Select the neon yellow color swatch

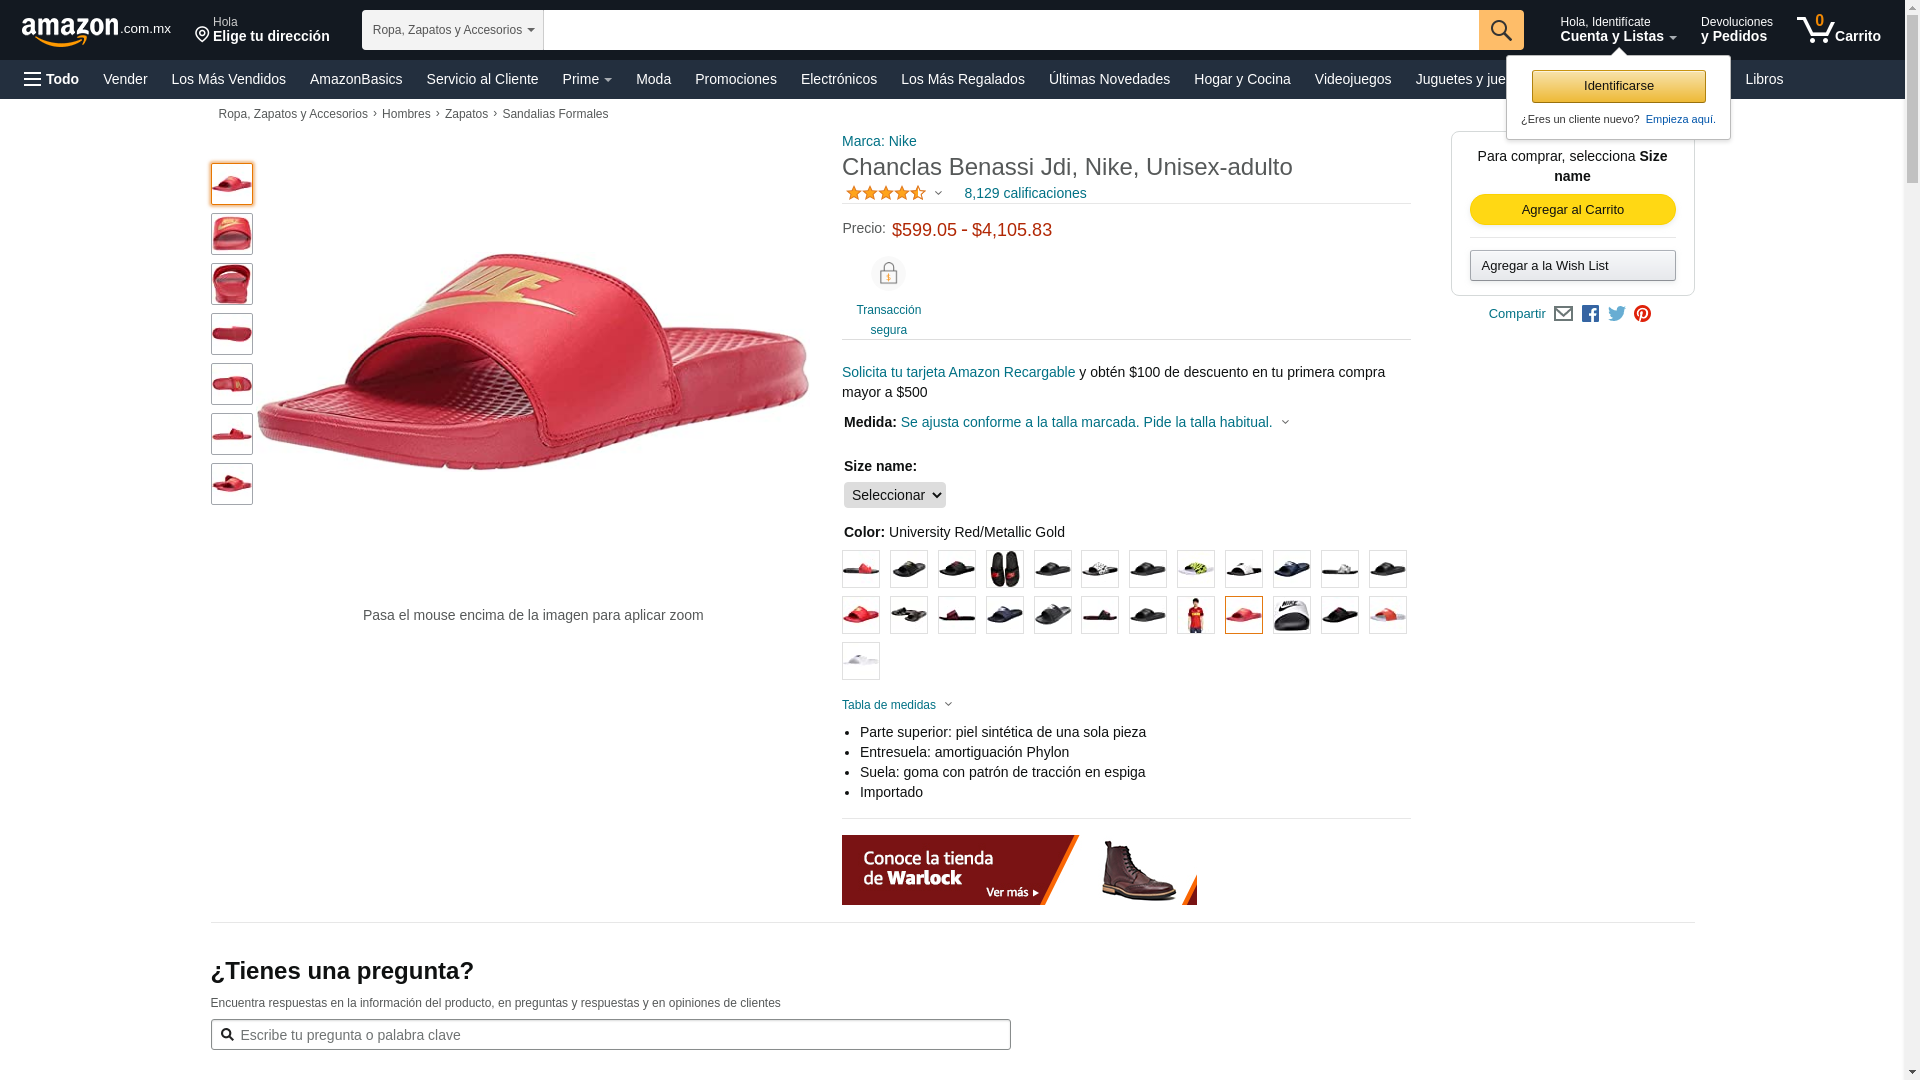(1195, 569)
